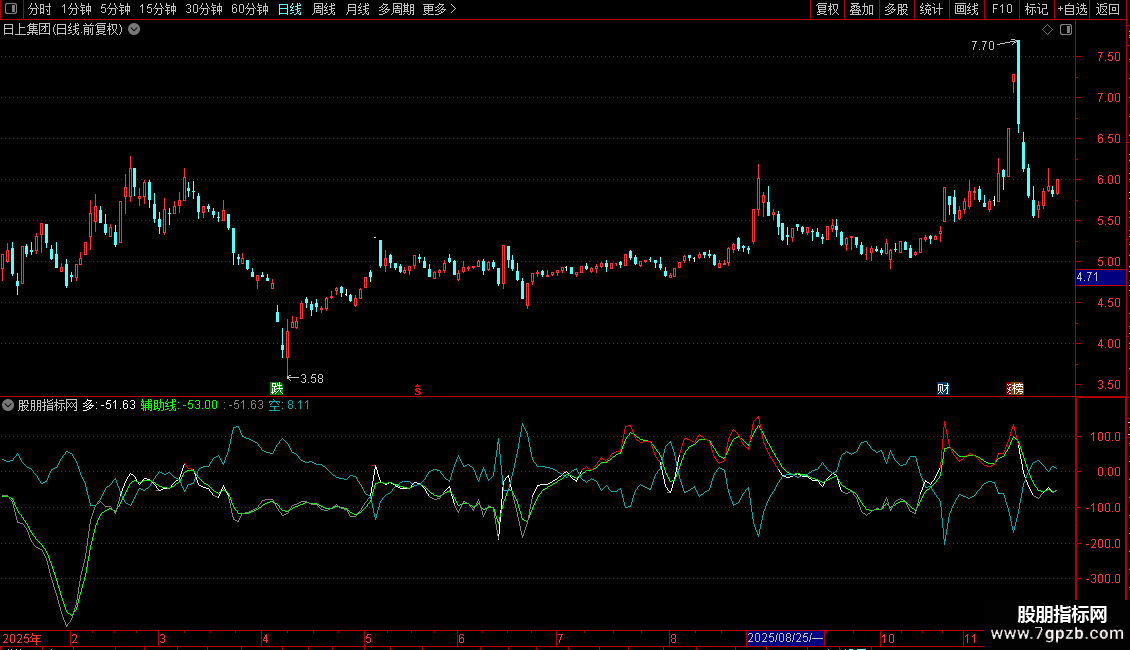Click the 空: 8.11 indicator value
This screenshot has width=1130, height=650.
click(289, 405)
